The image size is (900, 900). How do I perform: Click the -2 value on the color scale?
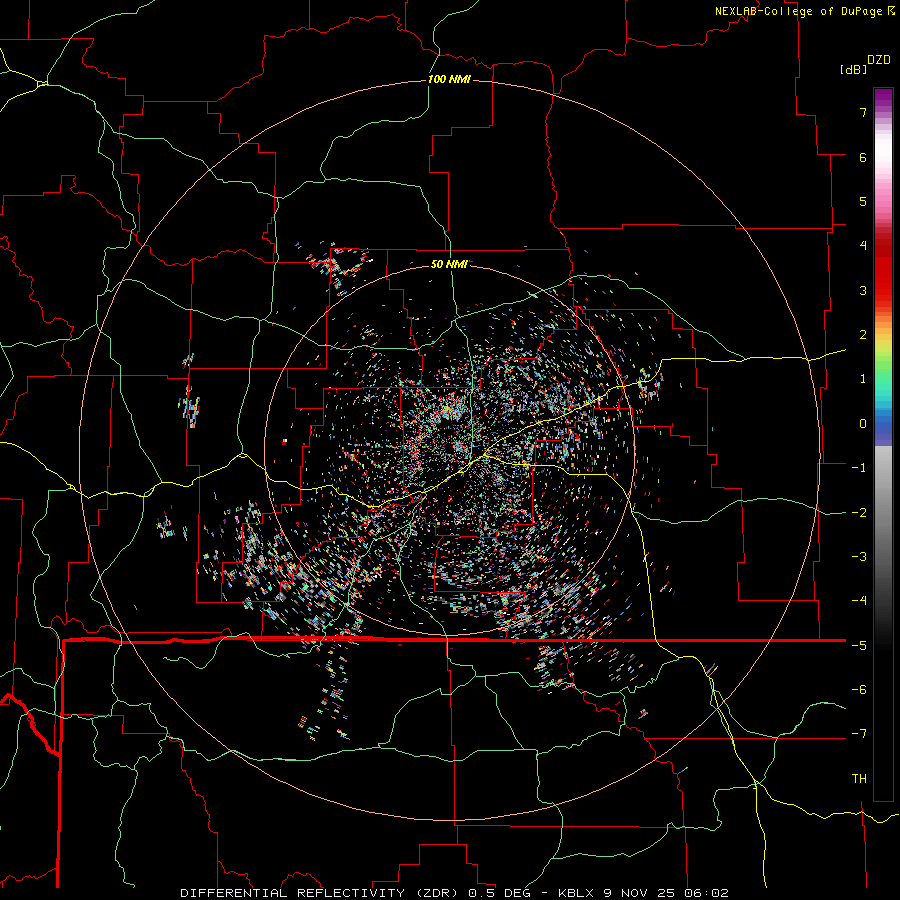[859, 513]
